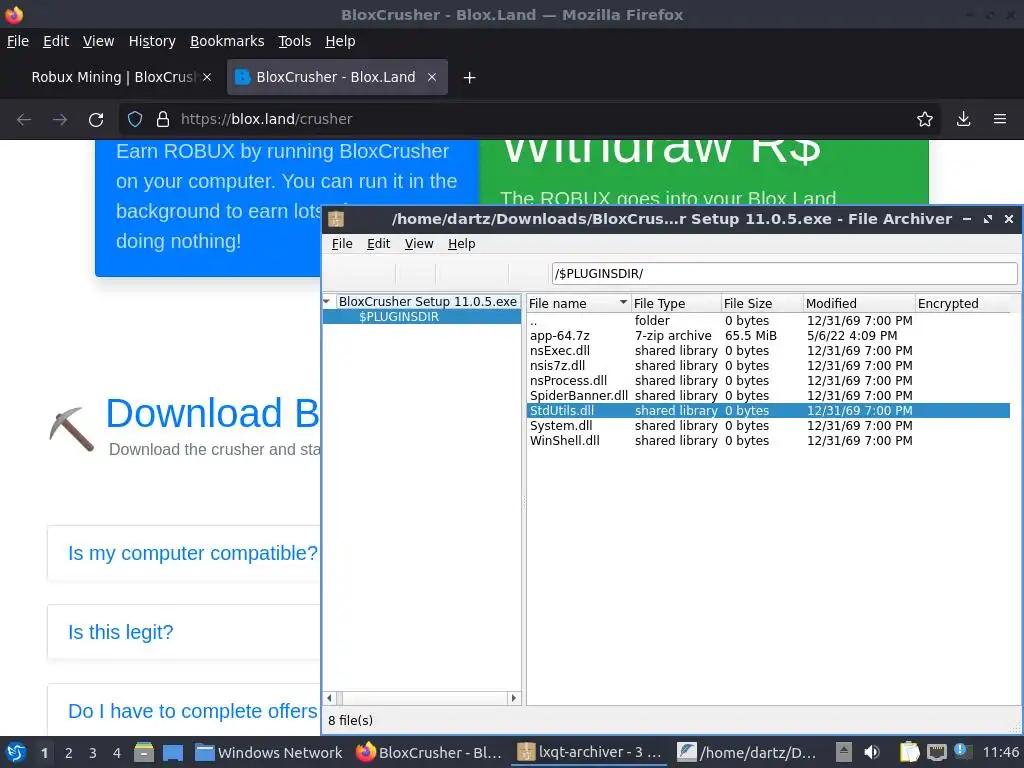This screenshot has height=768, width=1024.
Task: View site security padlock info
Action: 163,119
